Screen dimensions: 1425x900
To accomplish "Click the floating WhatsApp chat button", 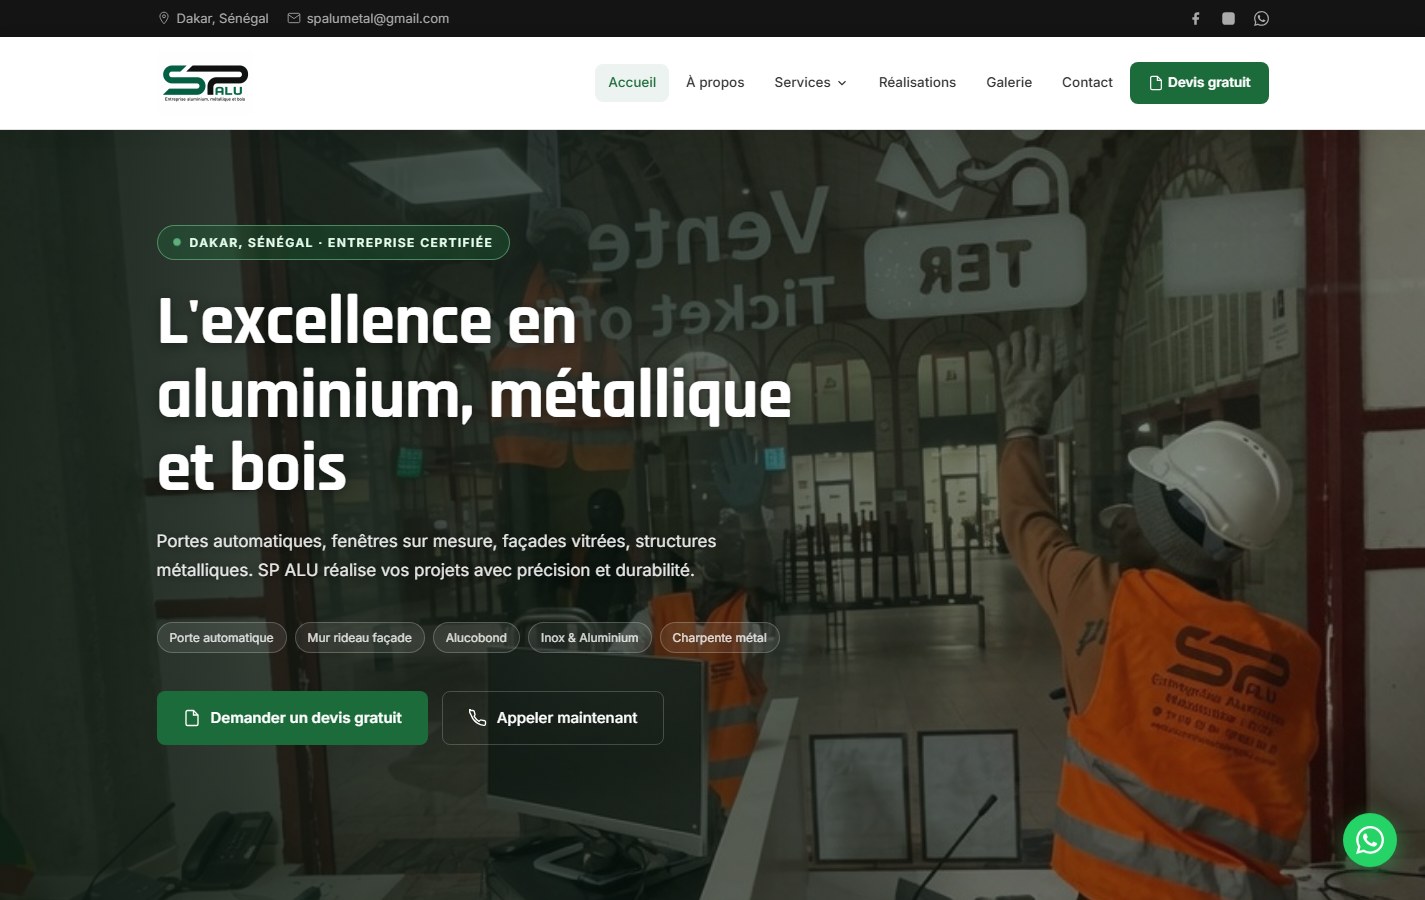I will 1369,840.
